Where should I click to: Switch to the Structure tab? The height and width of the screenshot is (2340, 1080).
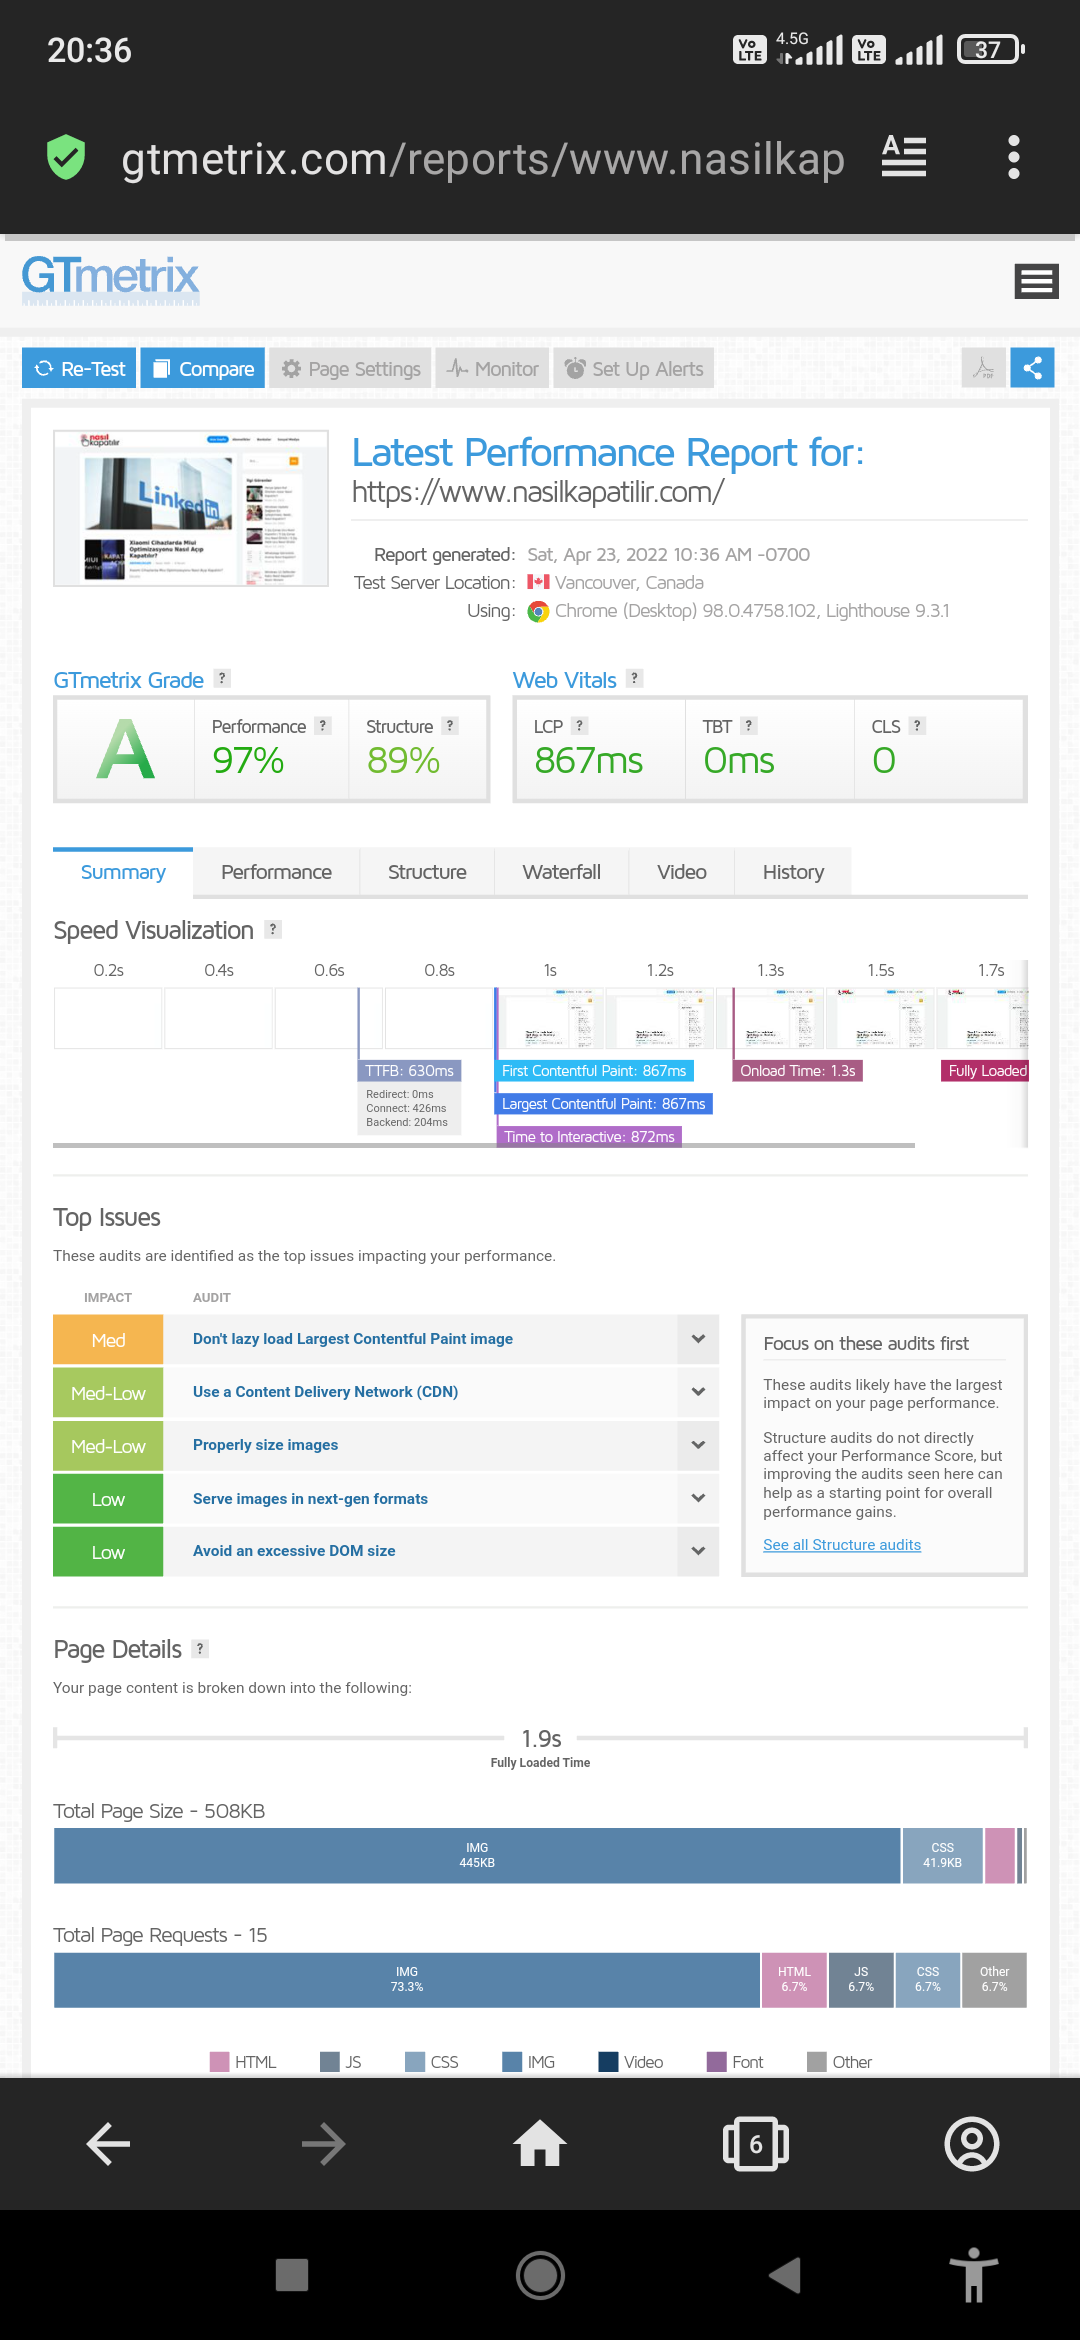click(427, 872)
